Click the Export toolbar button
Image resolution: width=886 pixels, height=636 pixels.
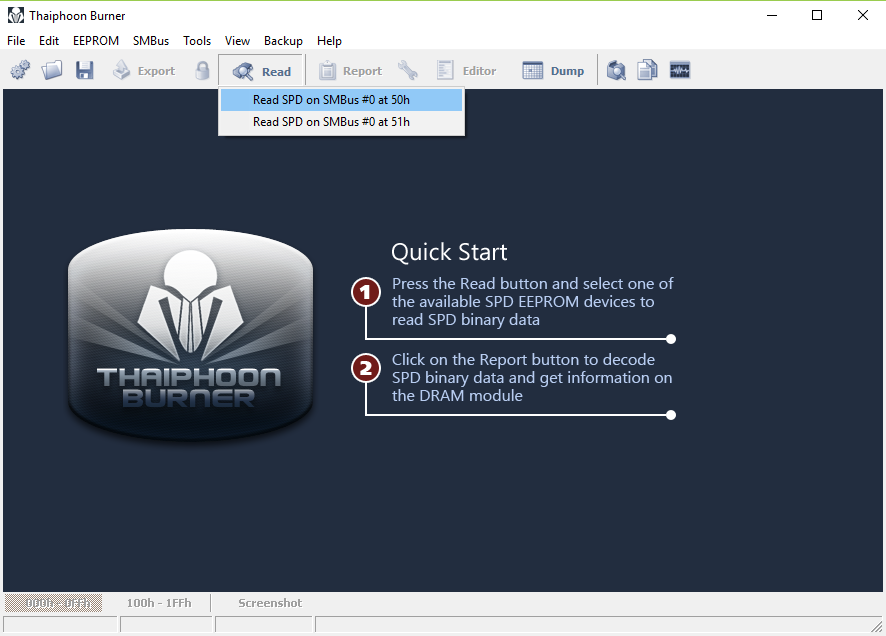click(x=144, y=71)
